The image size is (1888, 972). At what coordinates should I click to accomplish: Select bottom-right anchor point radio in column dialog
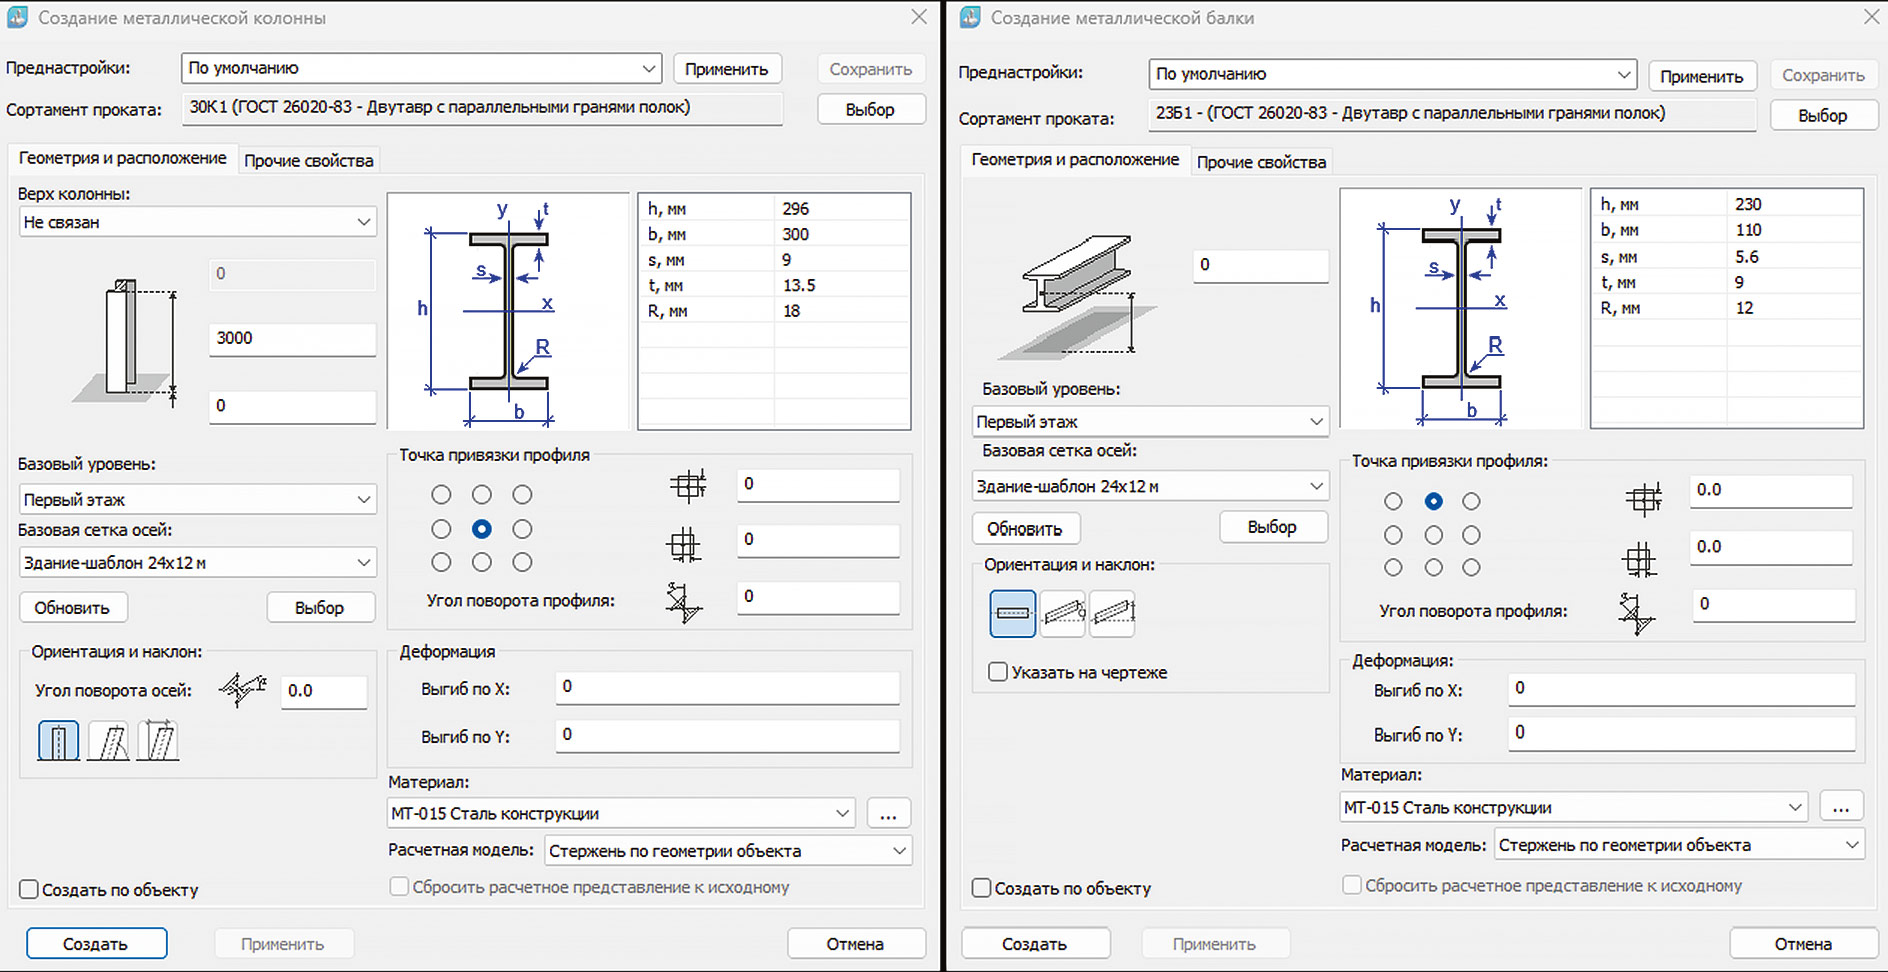pyautogui.click(x=522, y=562)
